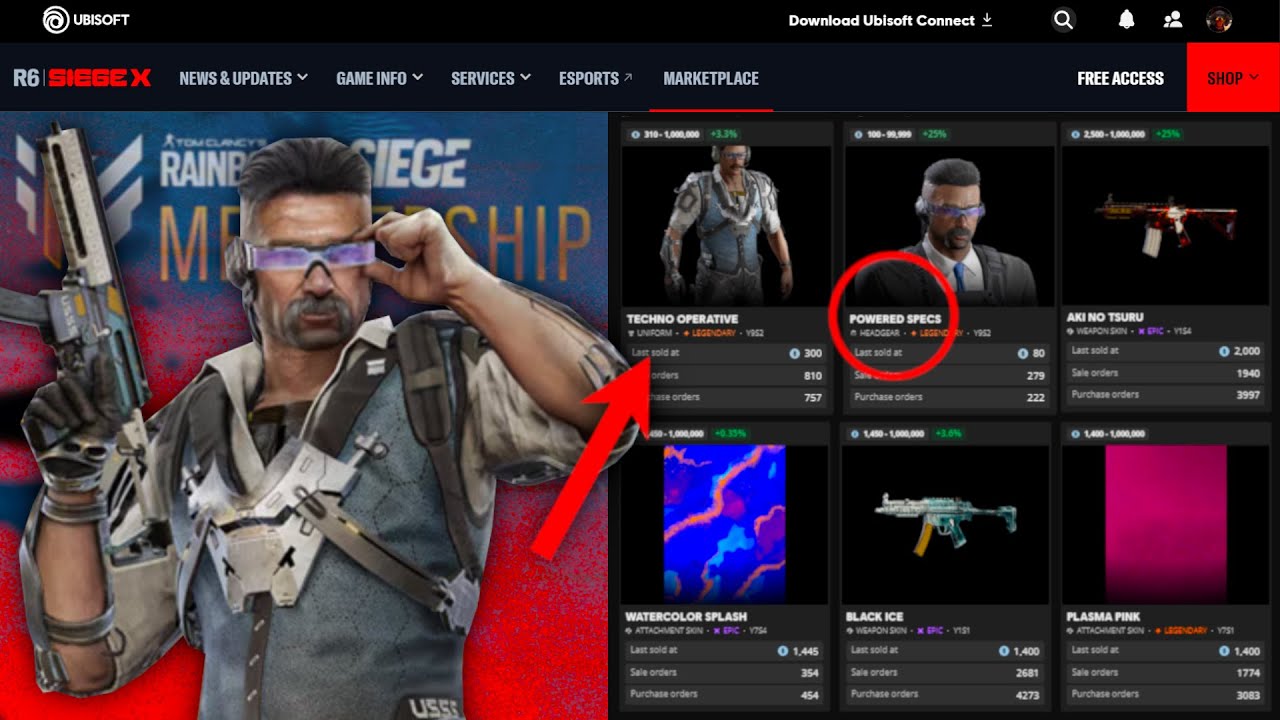Open the Plasma Pink item title
The image size is (1280, 720).
click(x=1103, y=617)
